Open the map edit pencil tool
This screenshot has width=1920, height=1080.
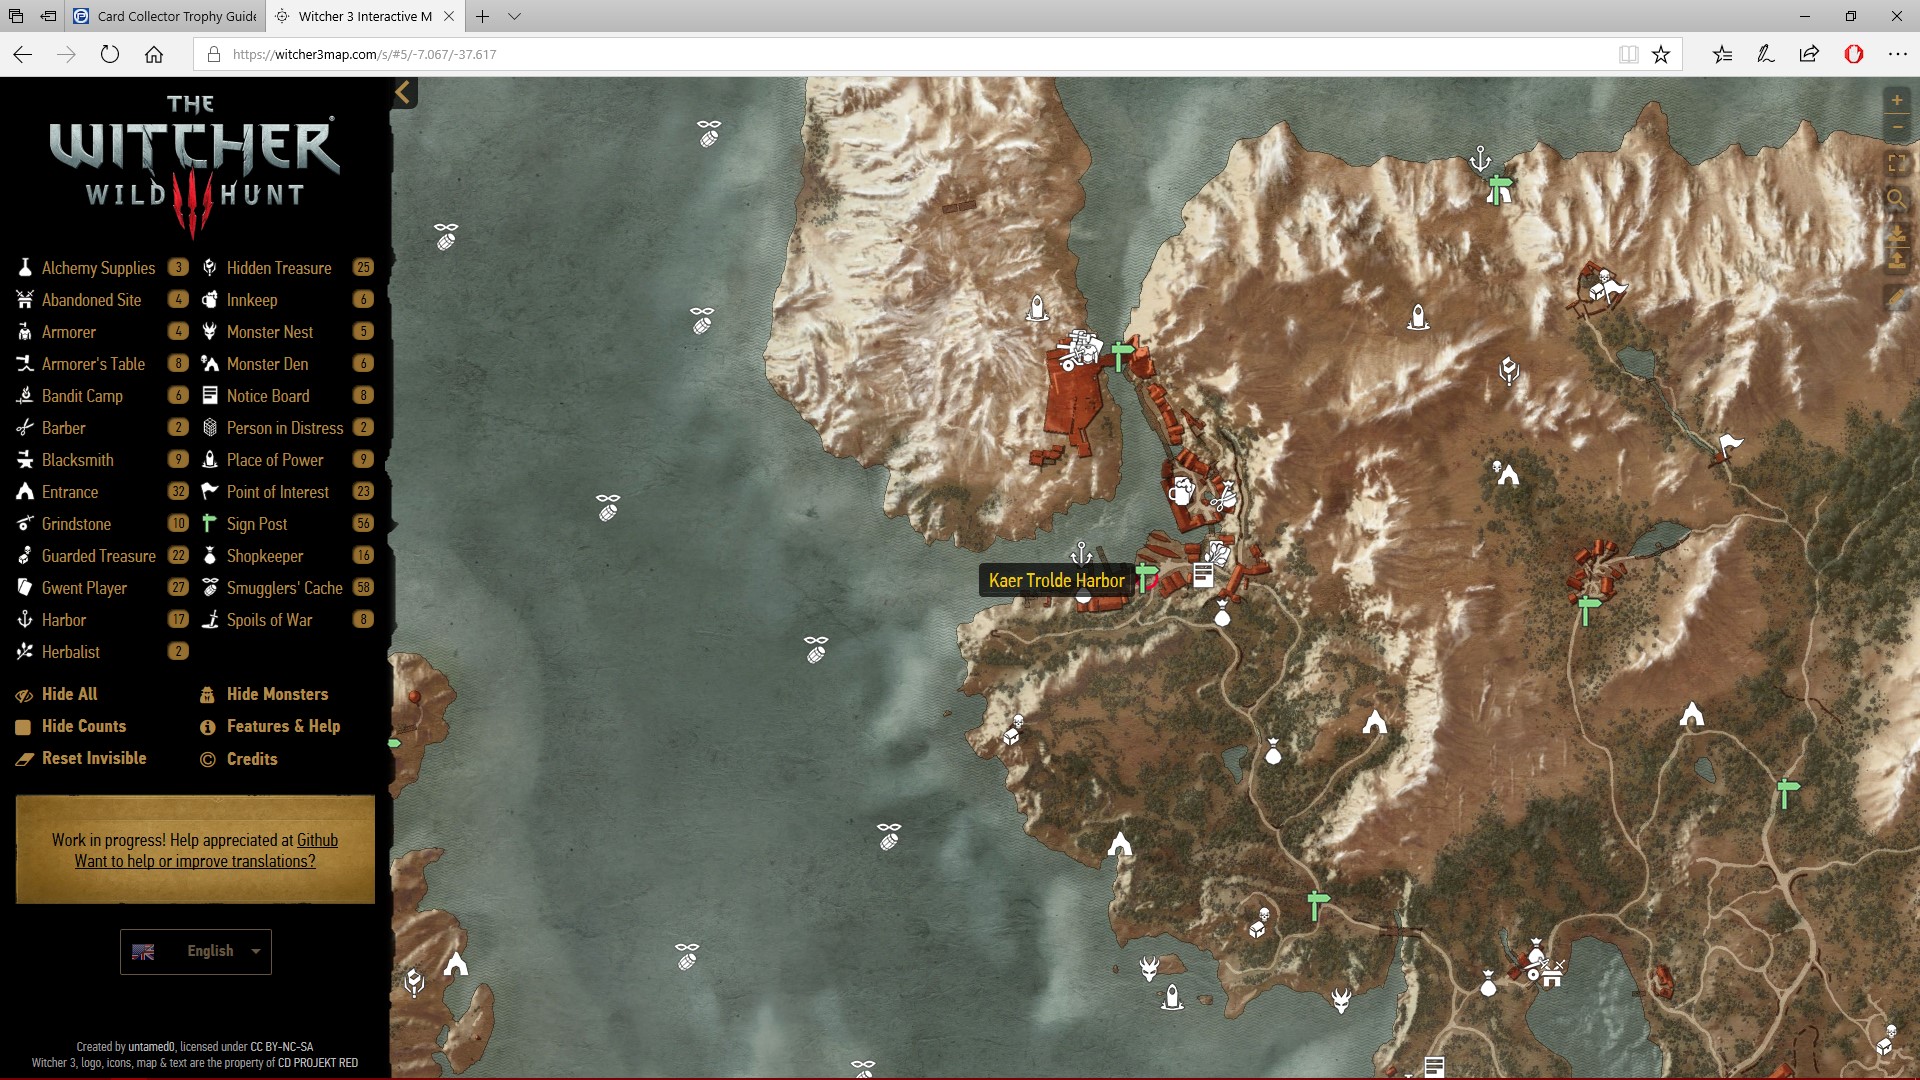[1896, 298]
